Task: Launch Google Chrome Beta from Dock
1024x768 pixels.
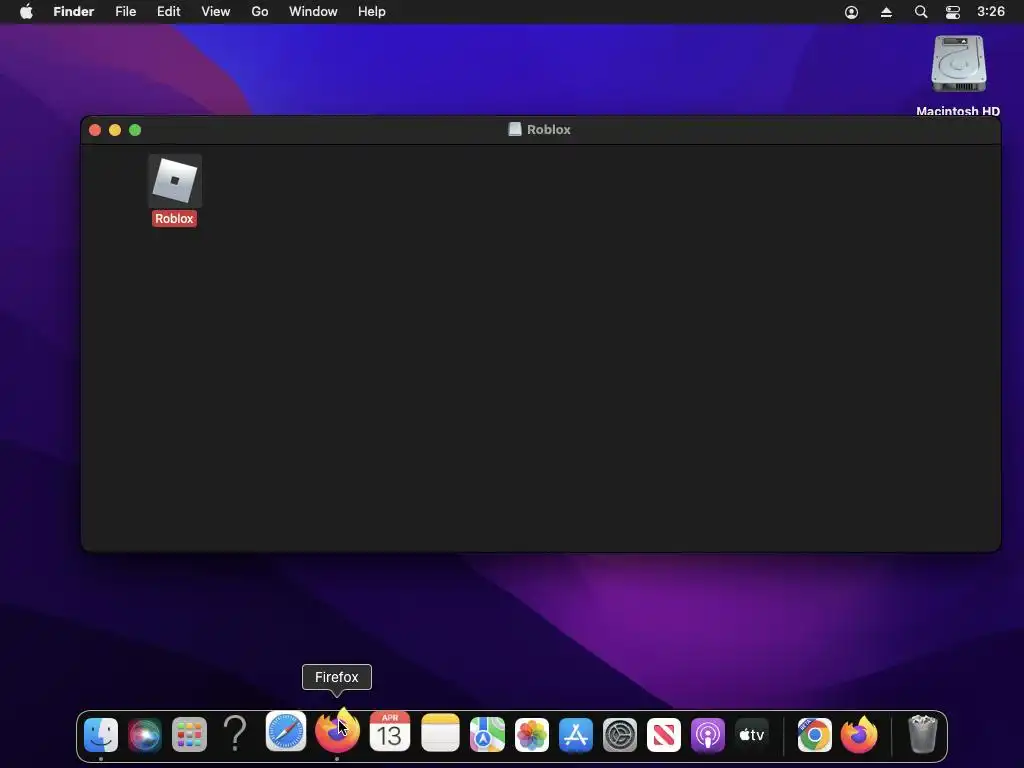Action: 814,734
